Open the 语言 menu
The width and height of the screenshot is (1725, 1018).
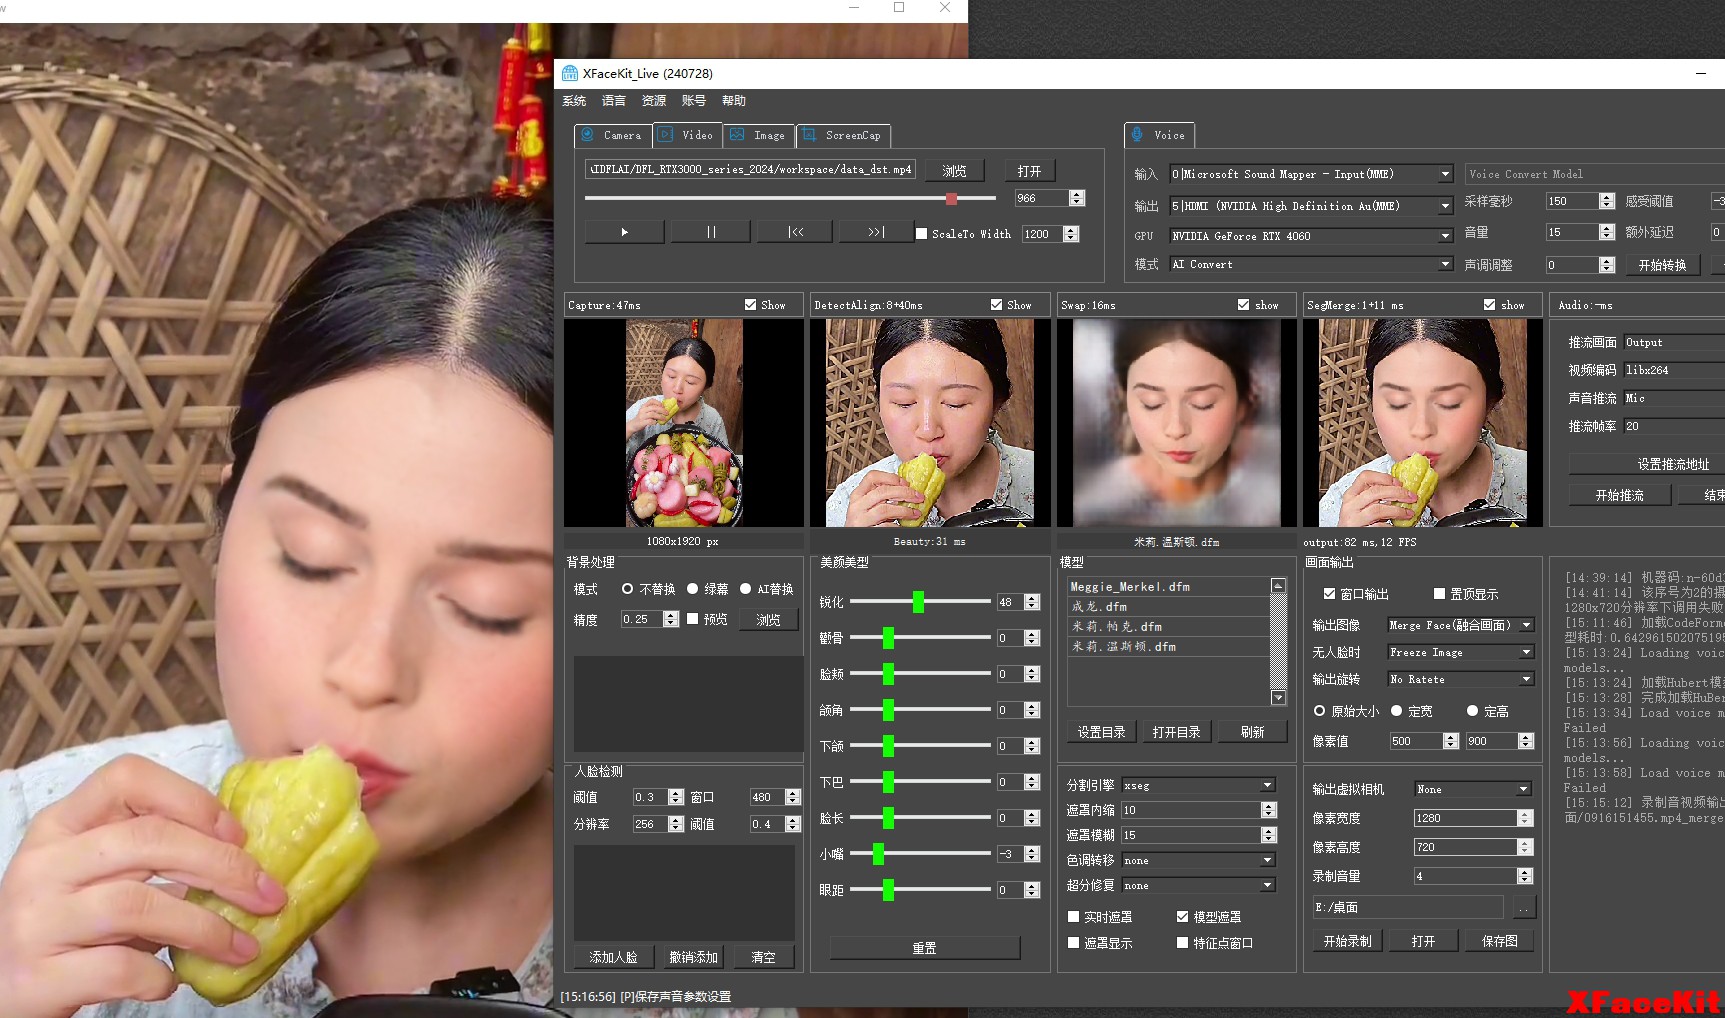click(614, 101)
